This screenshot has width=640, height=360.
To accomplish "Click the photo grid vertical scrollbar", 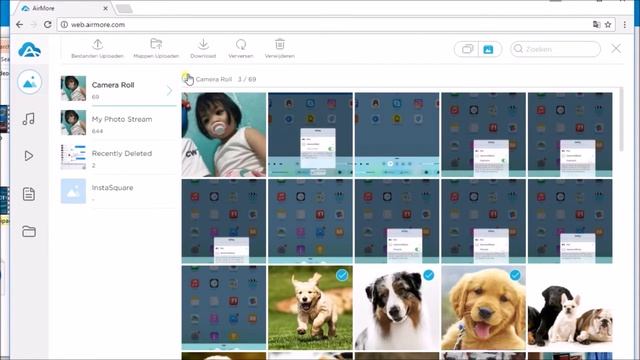I will pyautogui.click(x=621, y=119).
